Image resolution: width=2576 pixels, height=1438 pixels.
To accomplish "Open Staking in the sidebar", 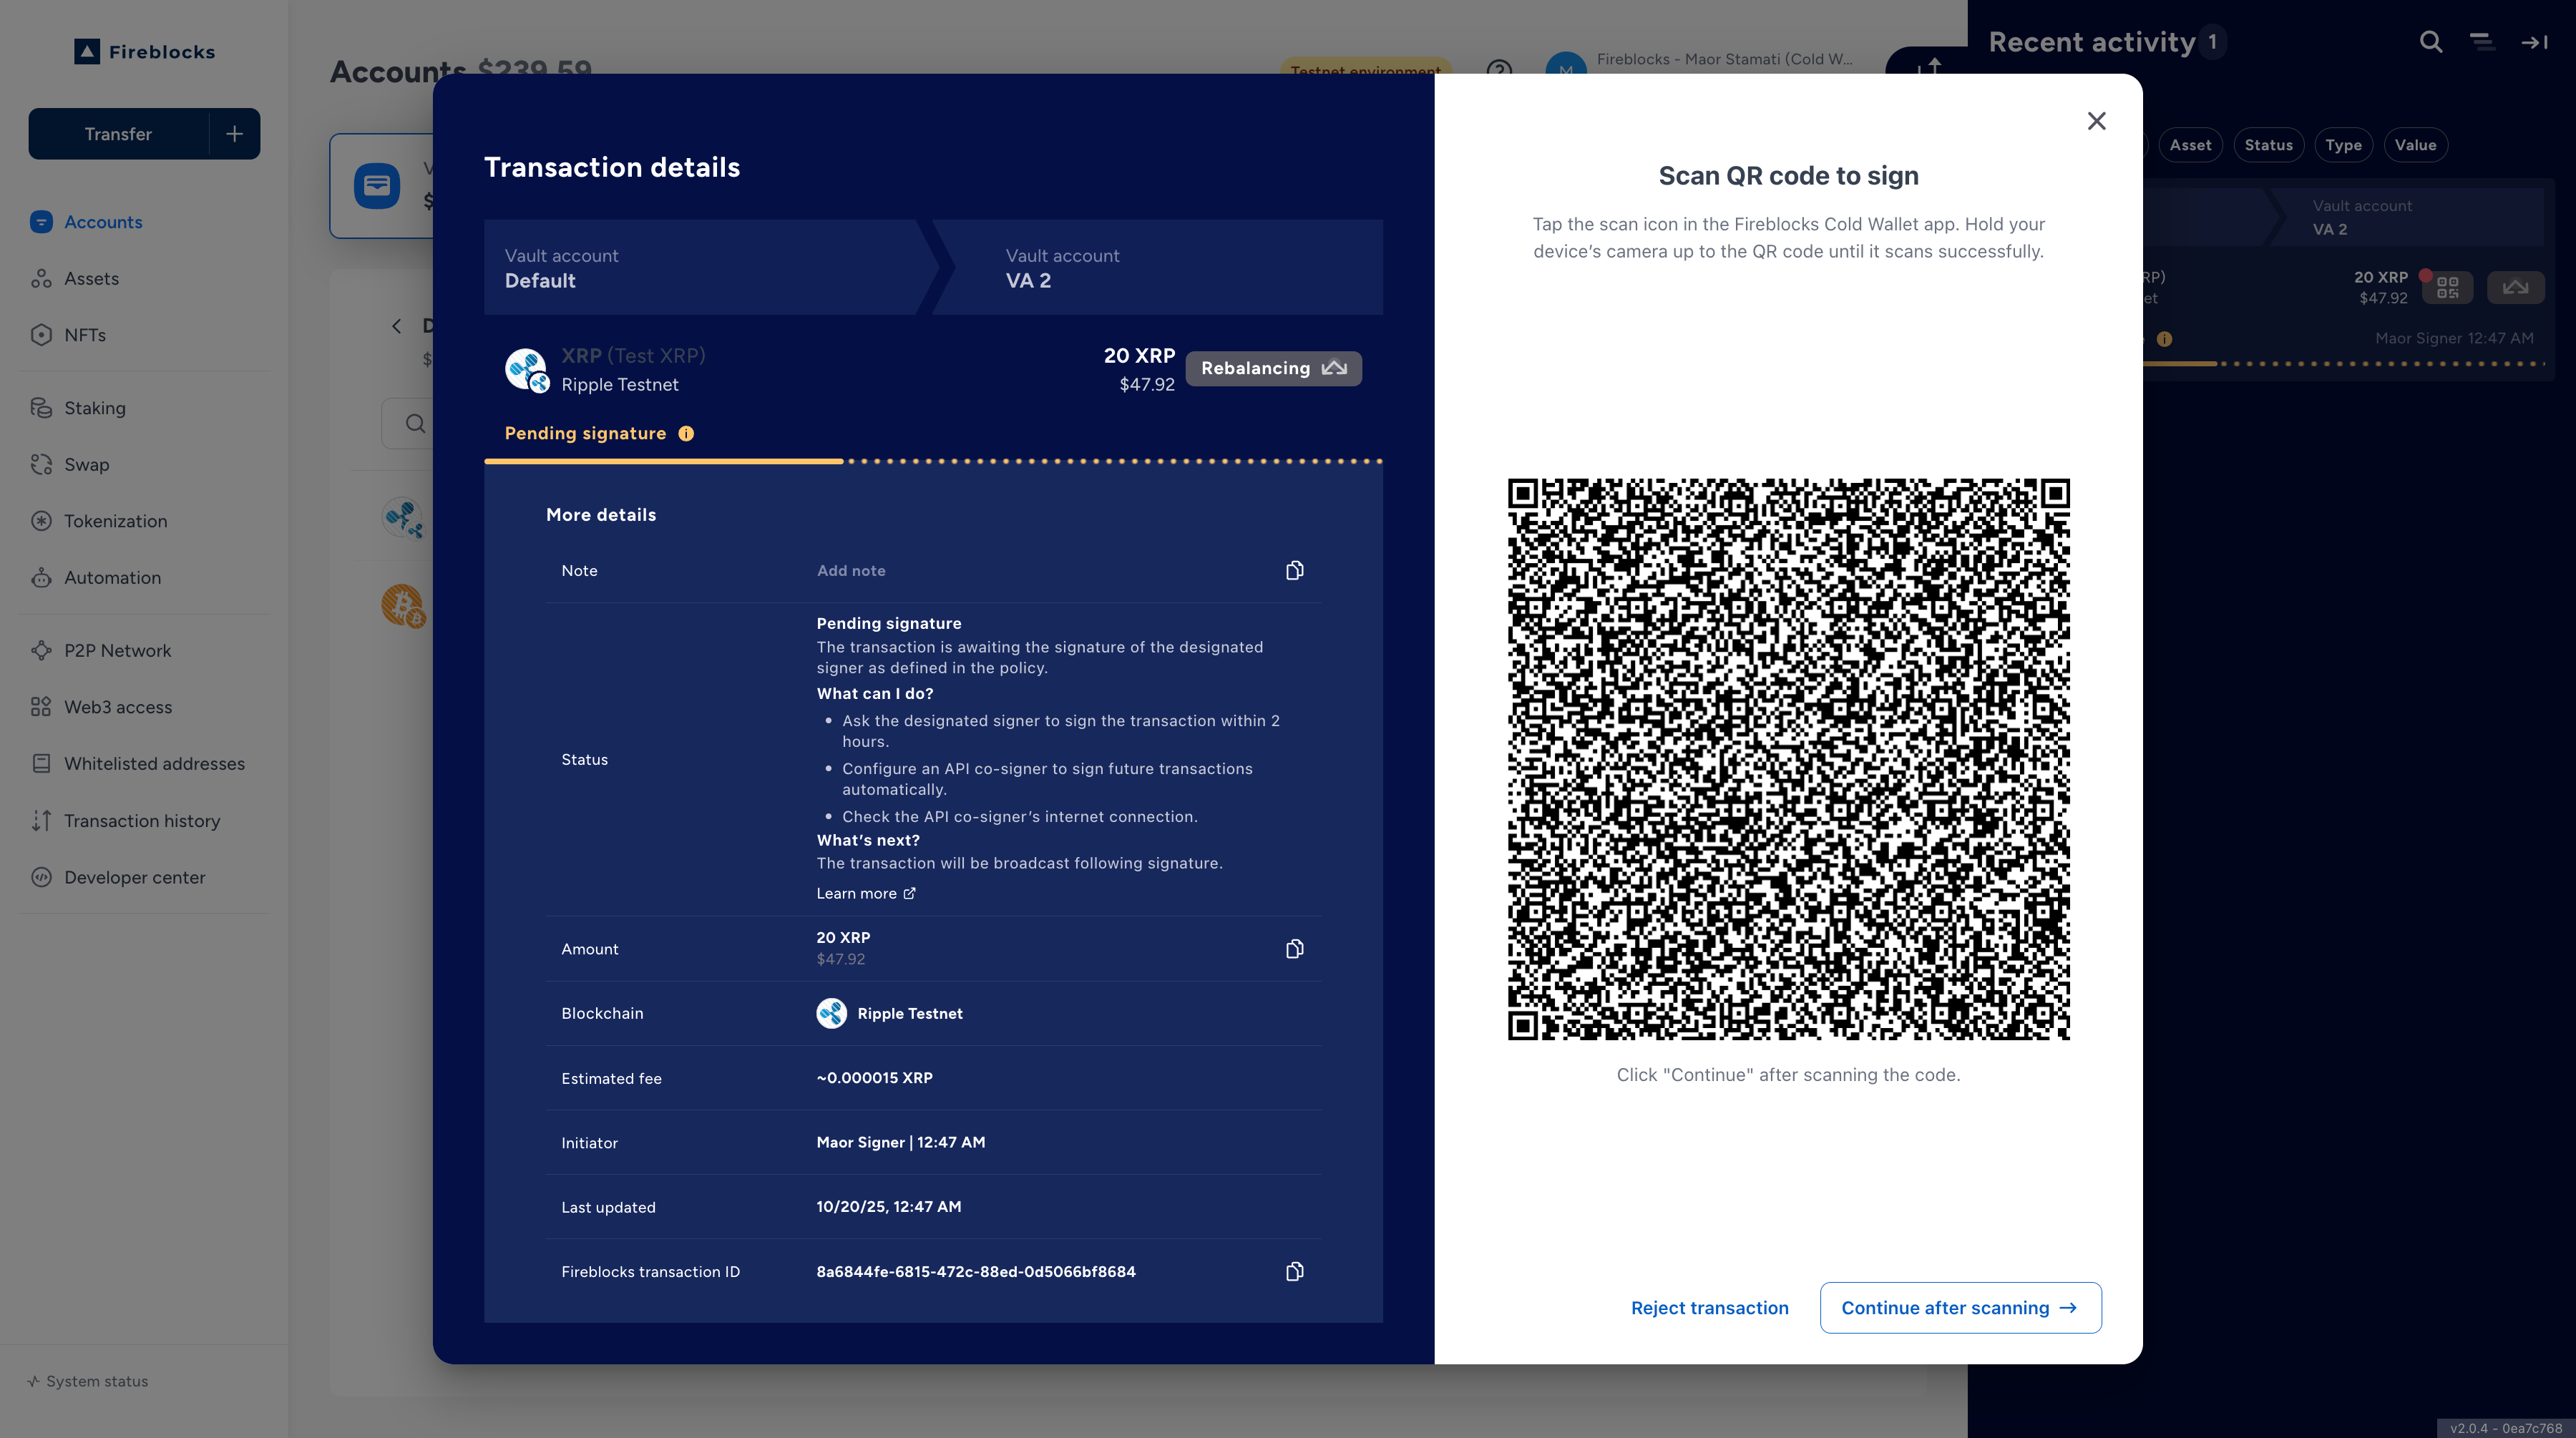I will point(95,408).
